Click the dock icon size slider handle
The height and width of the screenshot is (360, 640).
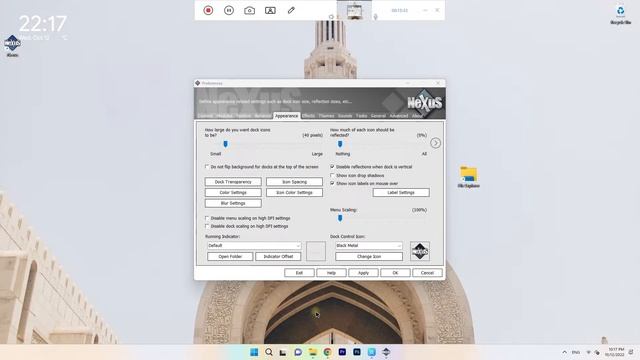coord(225,144)
